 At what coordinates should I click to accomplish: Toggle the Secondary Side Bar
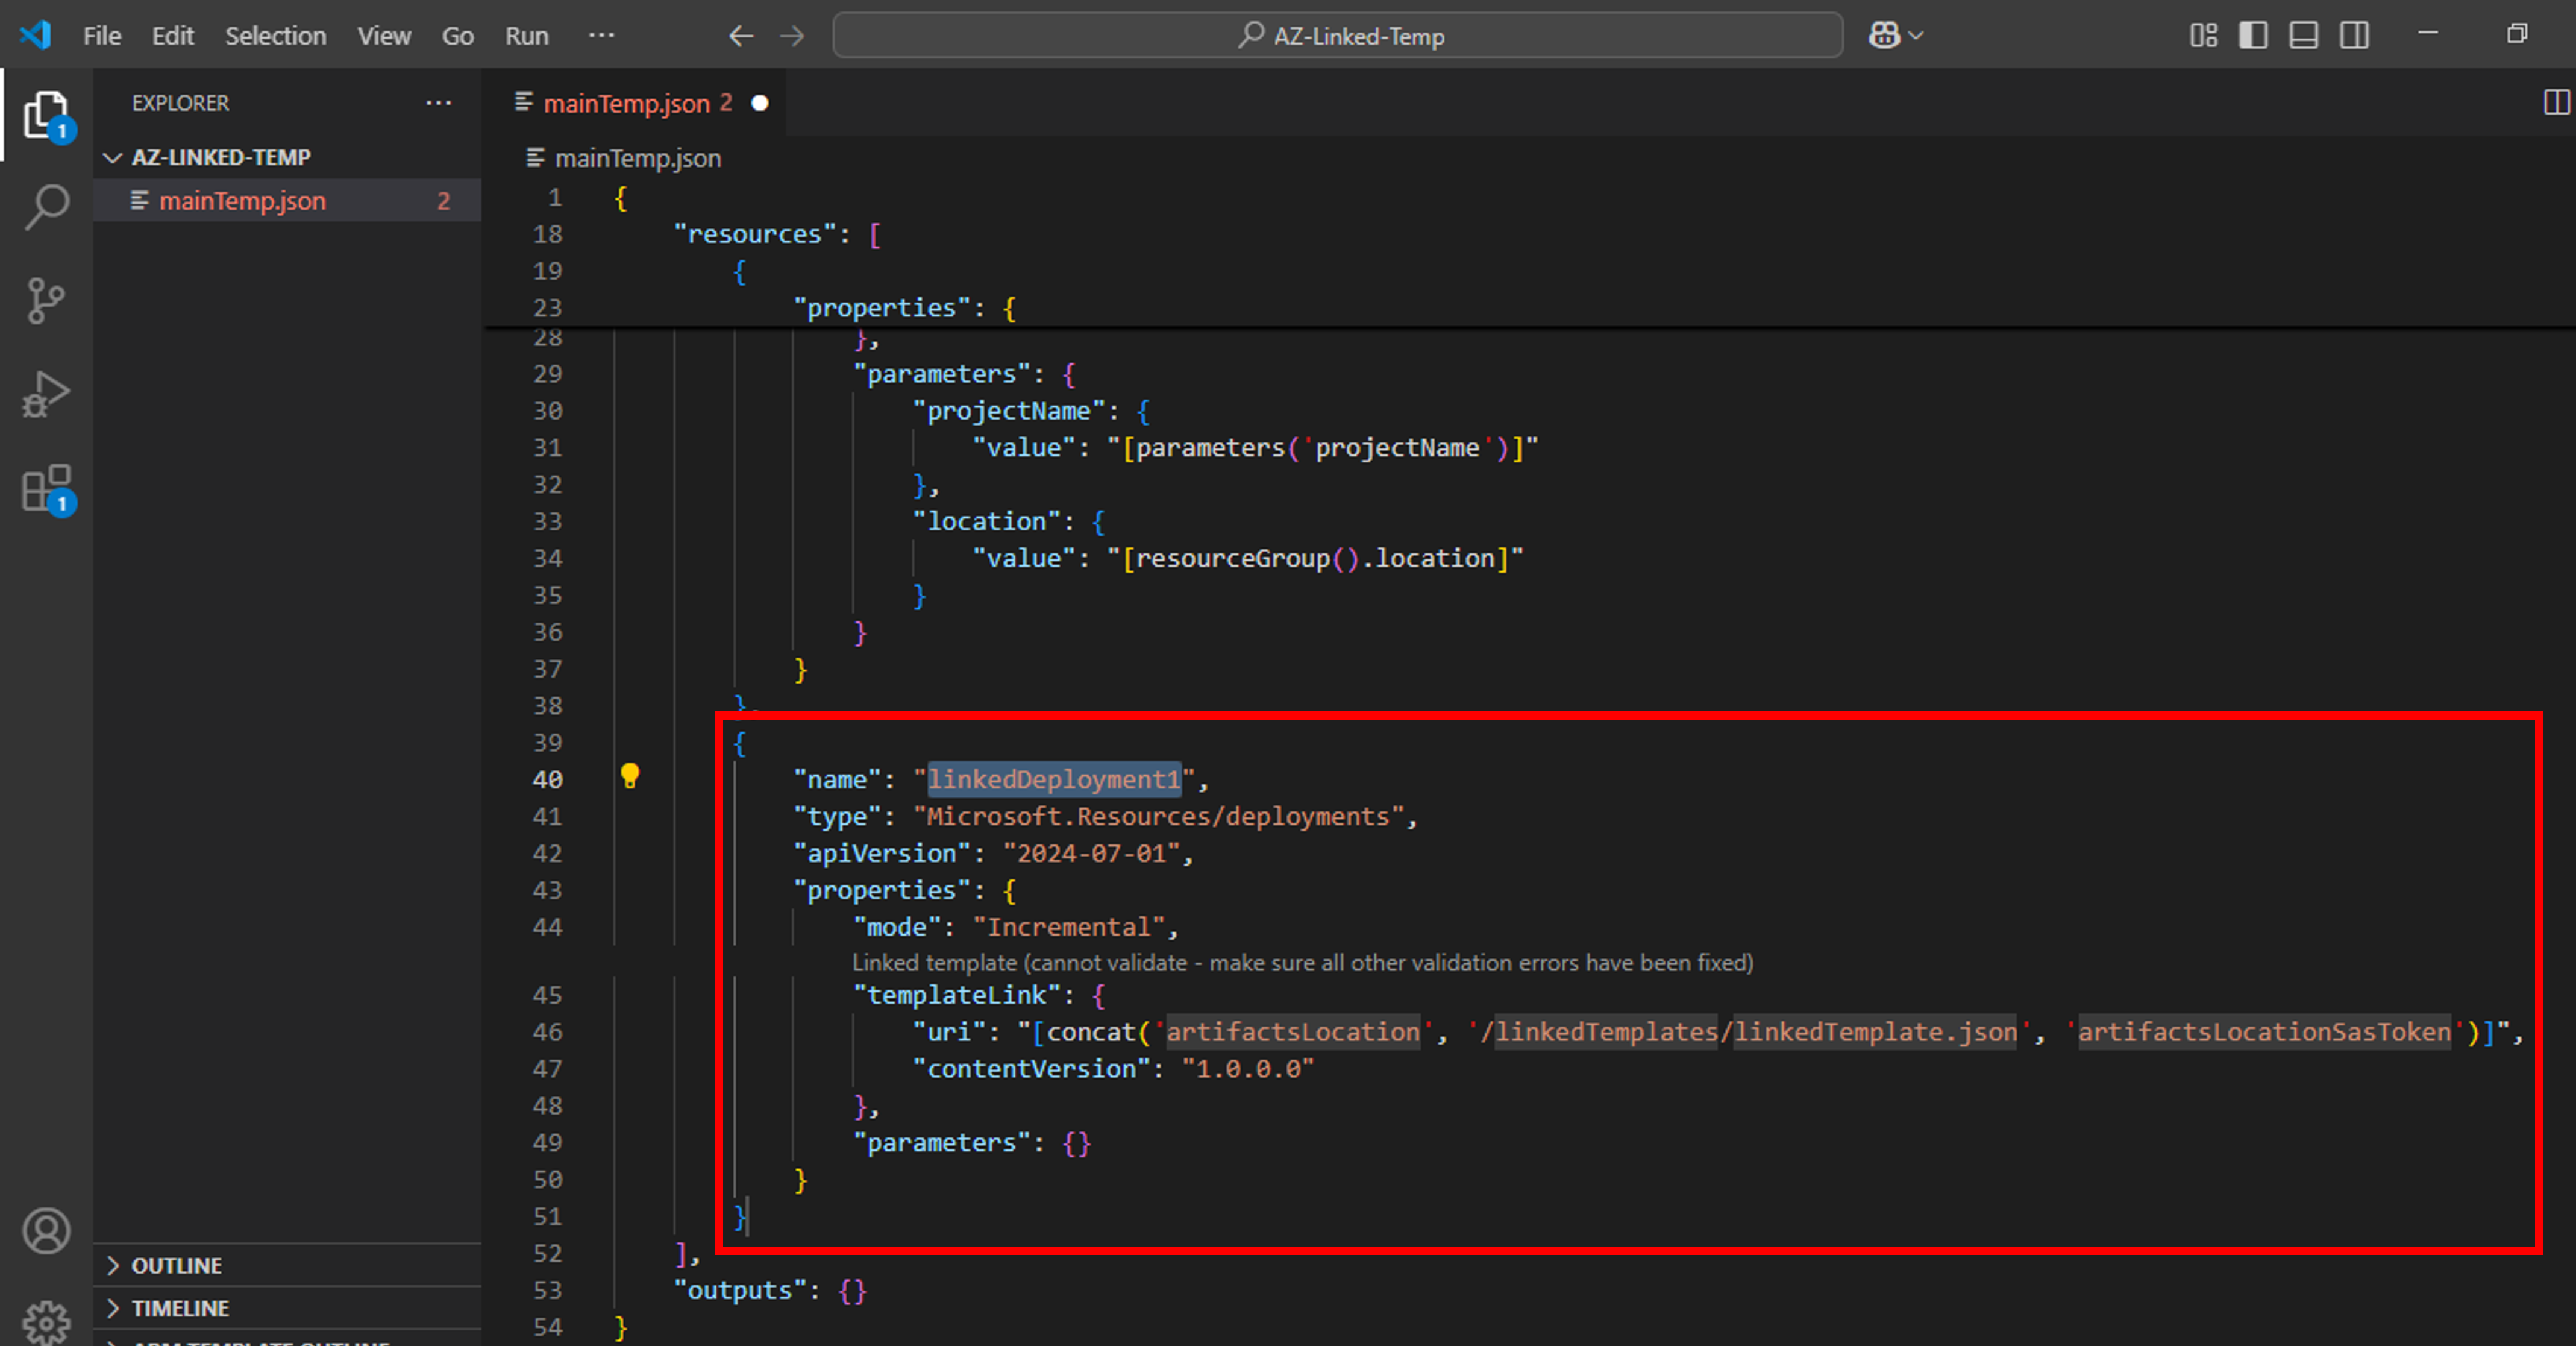click(x=2353, y=35)
